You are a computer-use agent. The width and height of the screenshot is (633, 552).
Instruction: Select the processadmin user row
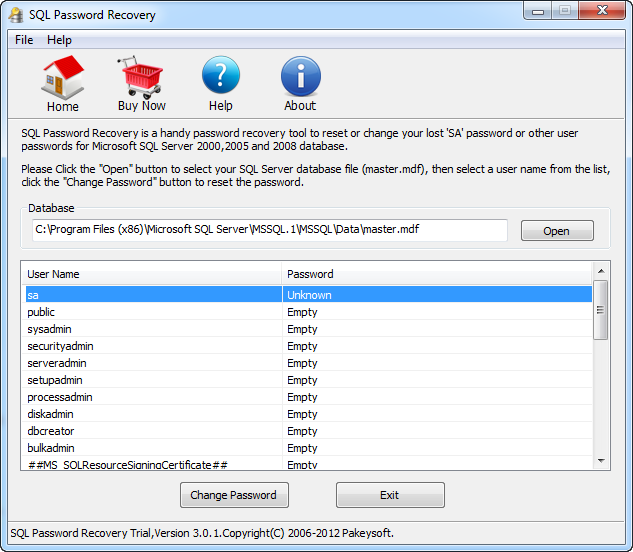pyautogui.click(x=309, y=397)
